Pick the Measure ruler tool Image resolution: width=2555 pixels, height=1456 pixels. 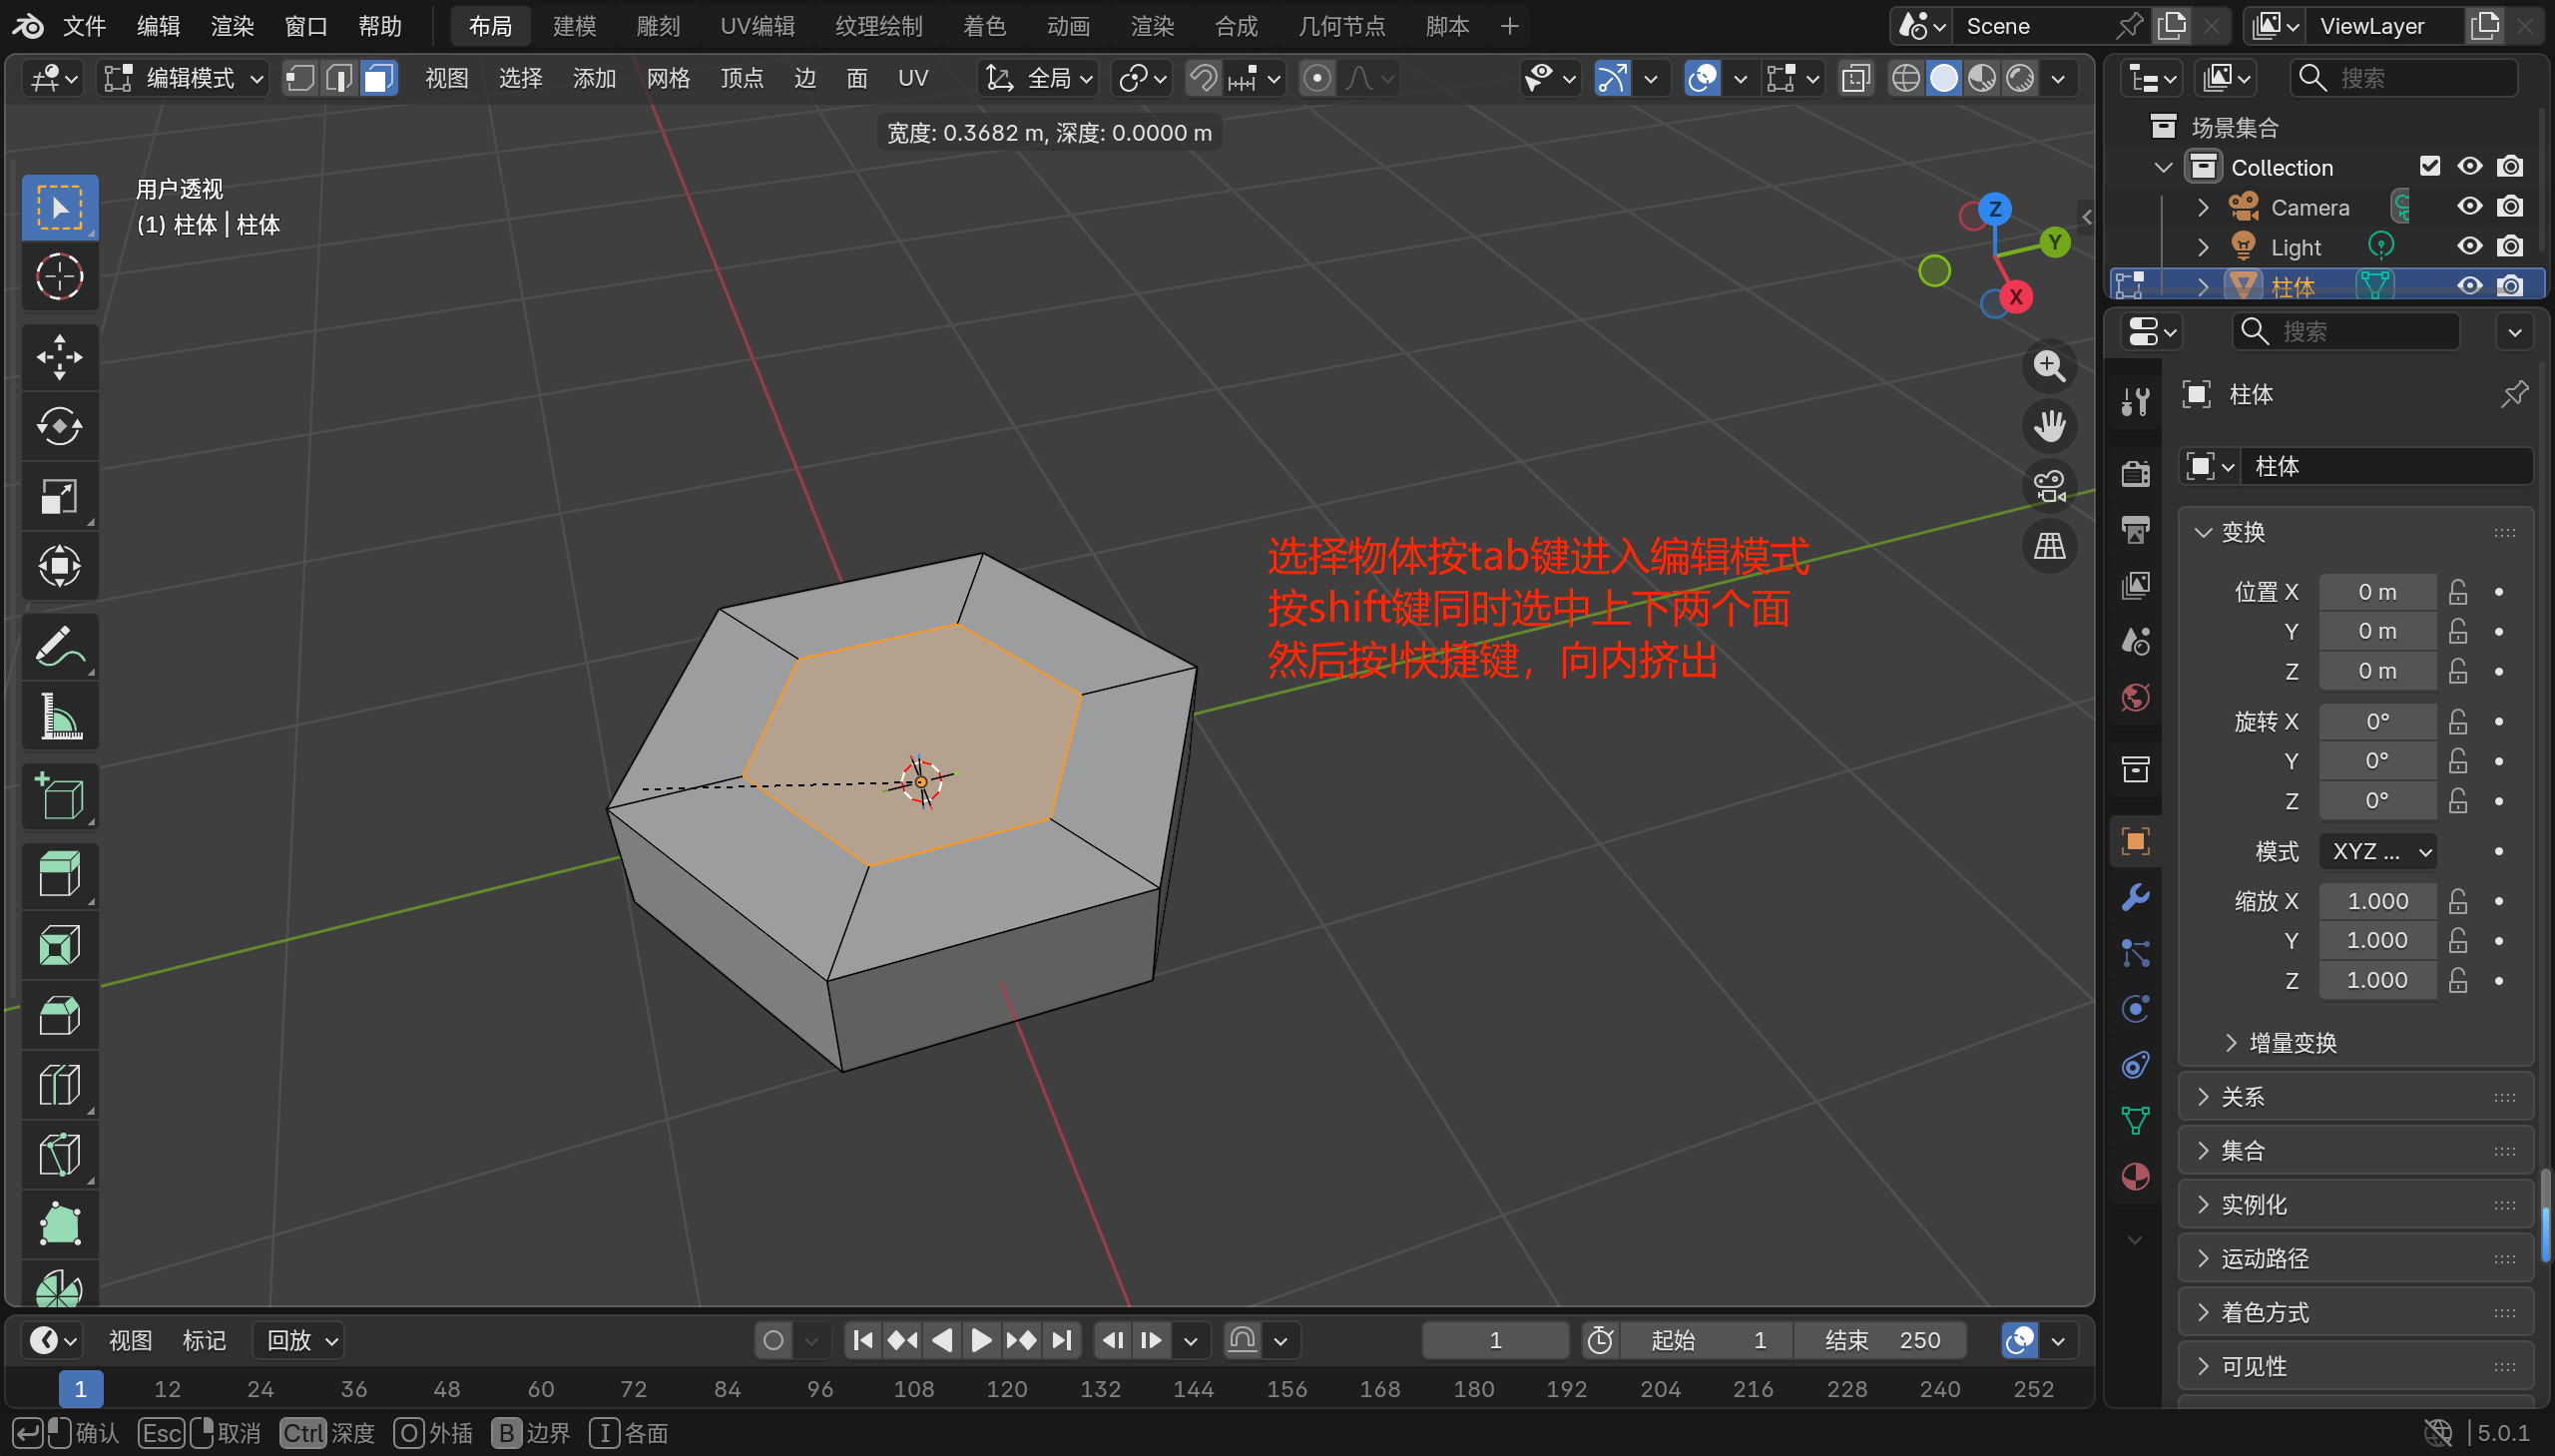(59, 717)
